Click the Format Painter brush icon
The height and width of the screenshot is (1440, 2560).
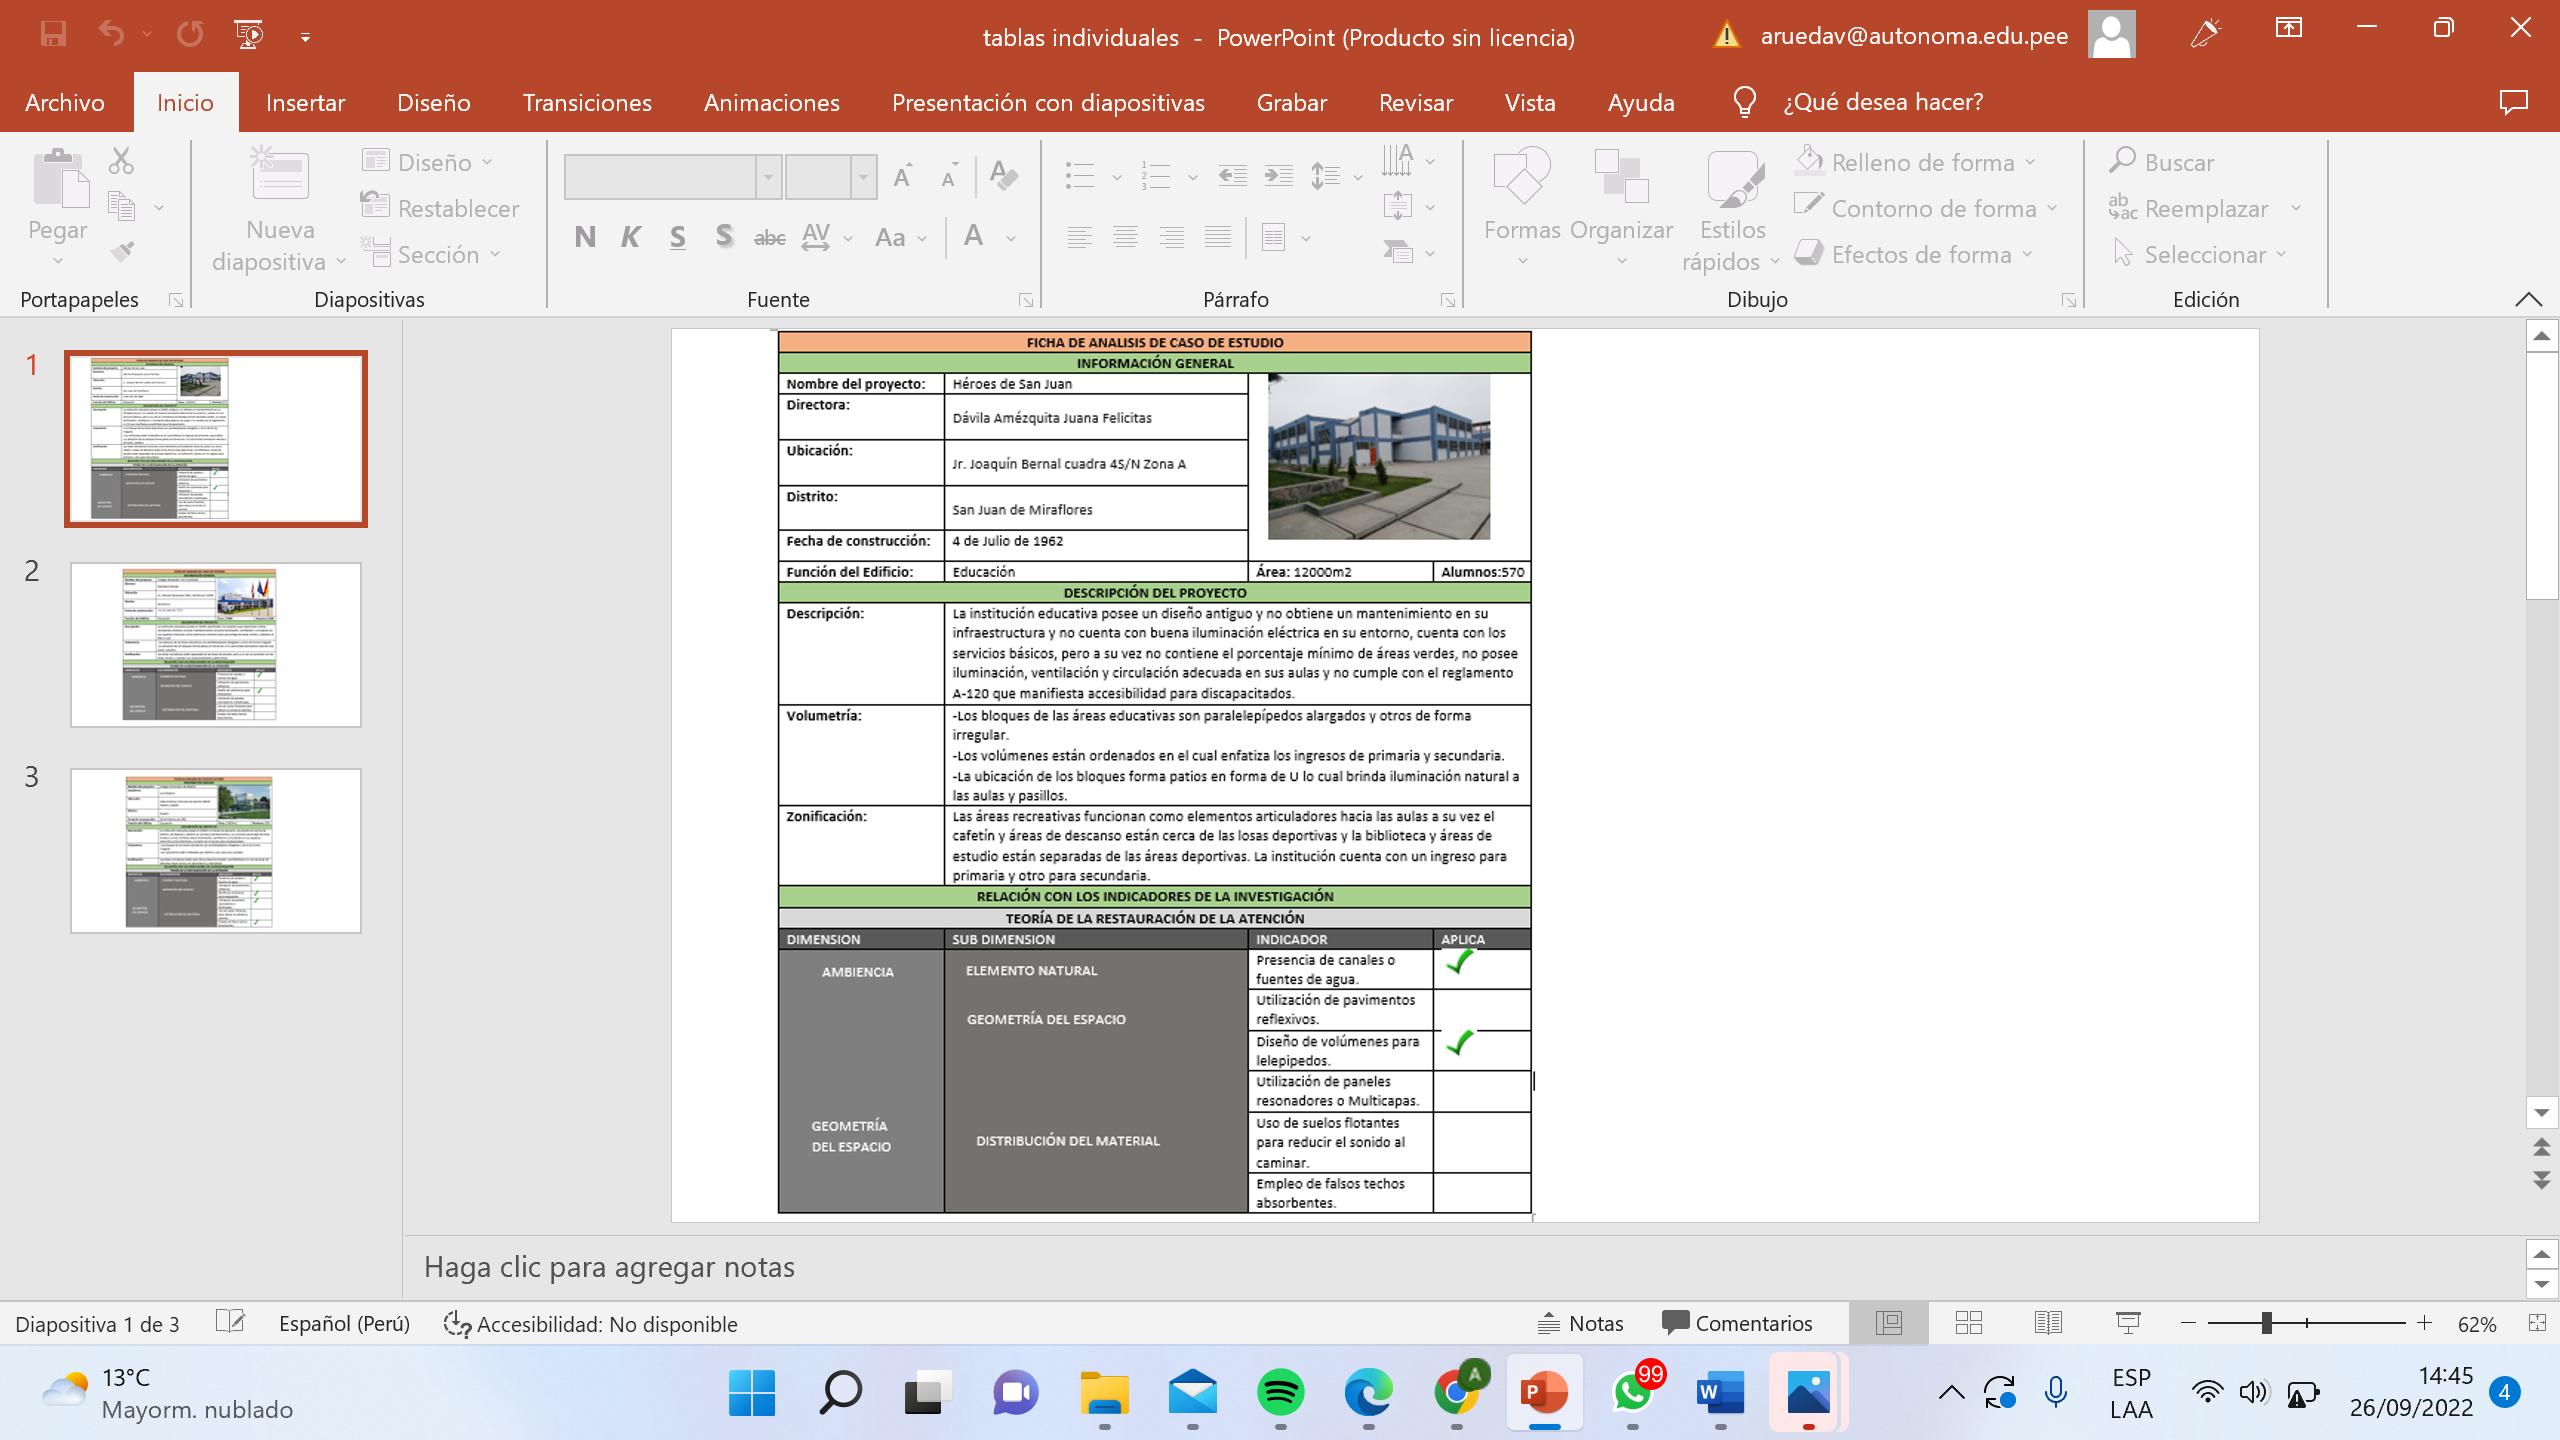pos(122,252)
